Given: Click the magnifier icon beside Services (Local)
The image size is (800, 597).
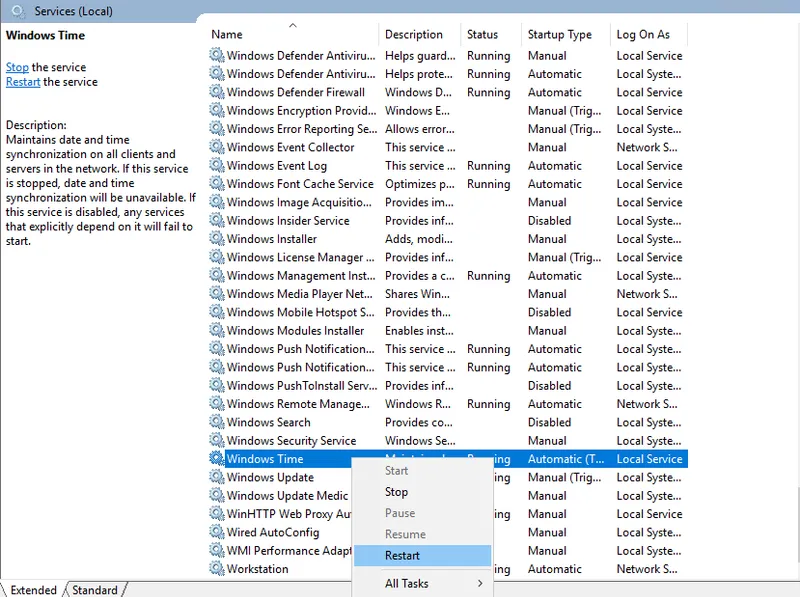Looking at the screenshot, I should tap(15, 11).
